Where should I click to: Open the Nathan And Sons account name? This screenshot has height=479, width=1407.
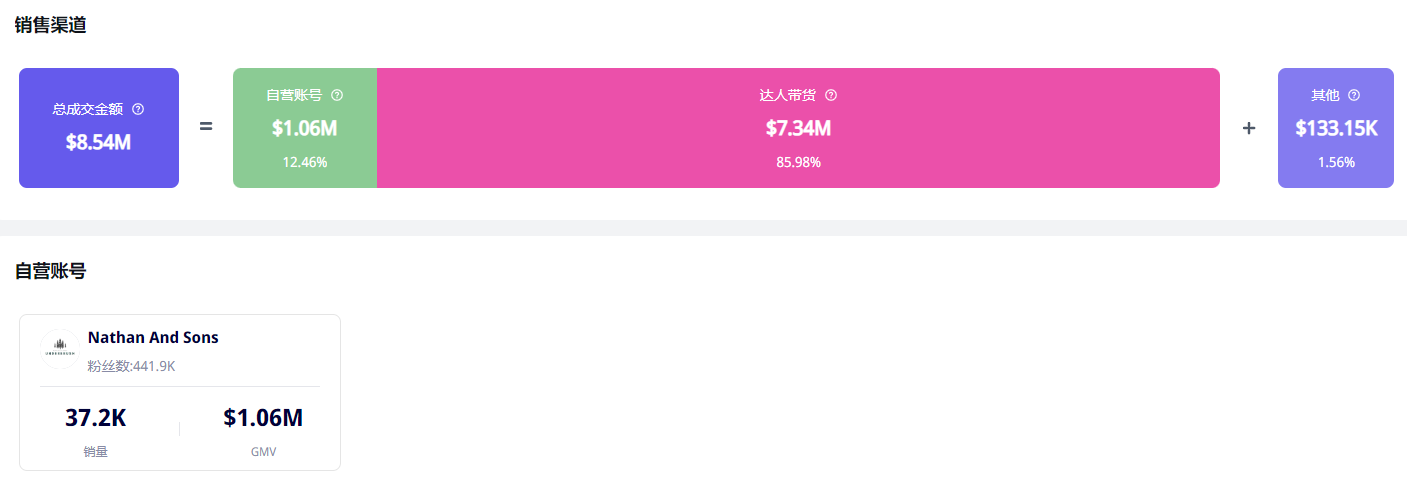(153, 338)
